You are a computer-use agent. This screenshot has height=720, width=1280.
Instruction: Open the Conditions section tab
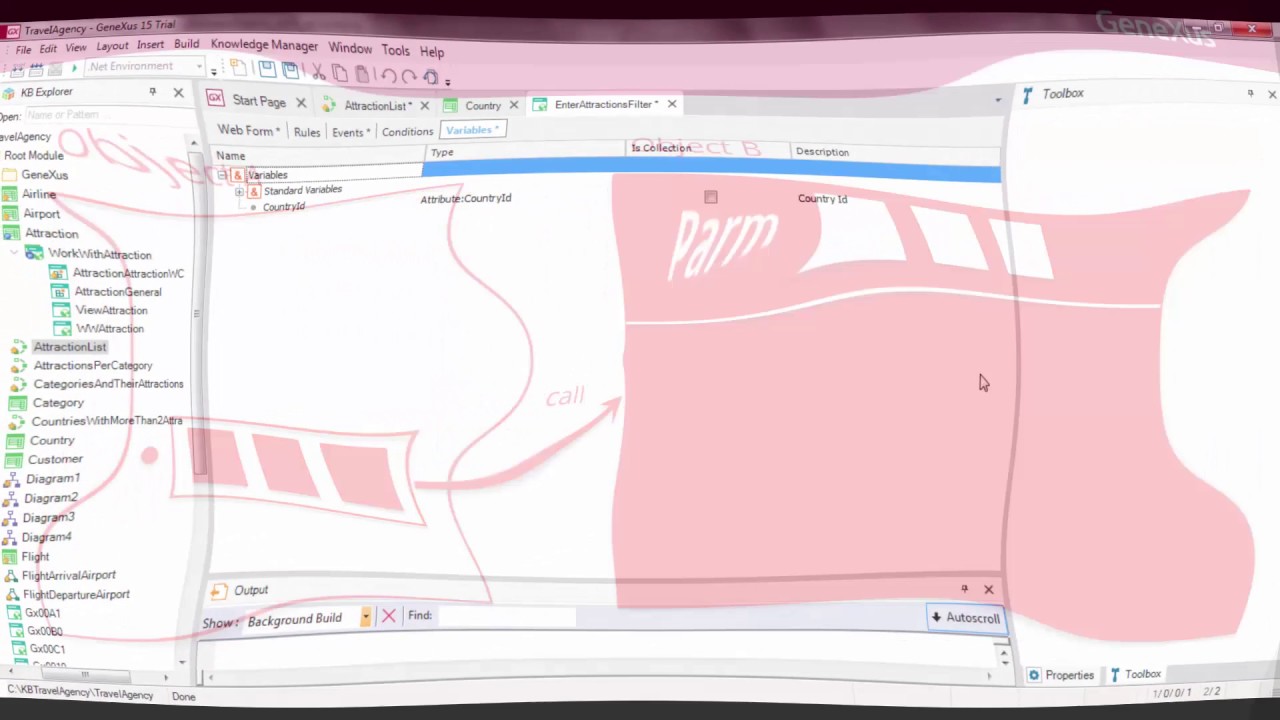click(407, 132)
